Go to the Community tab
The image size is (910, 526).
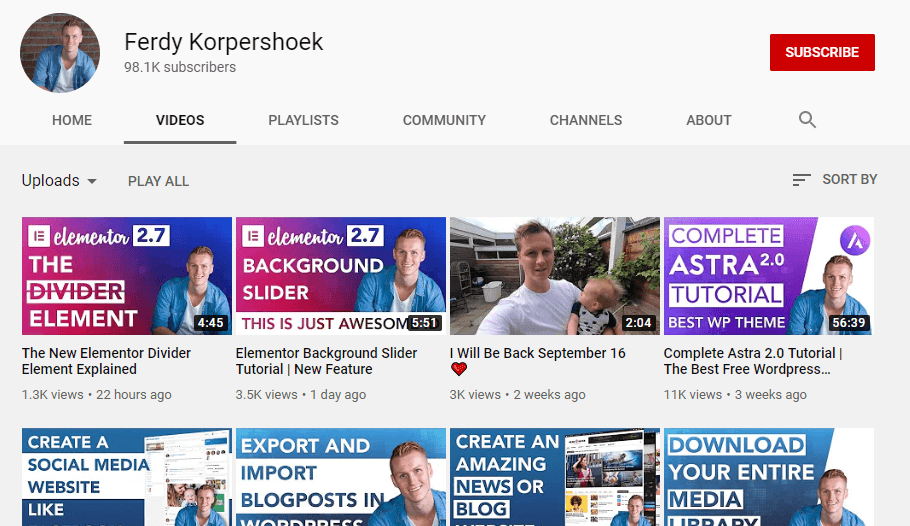click(x=445, y=120)
